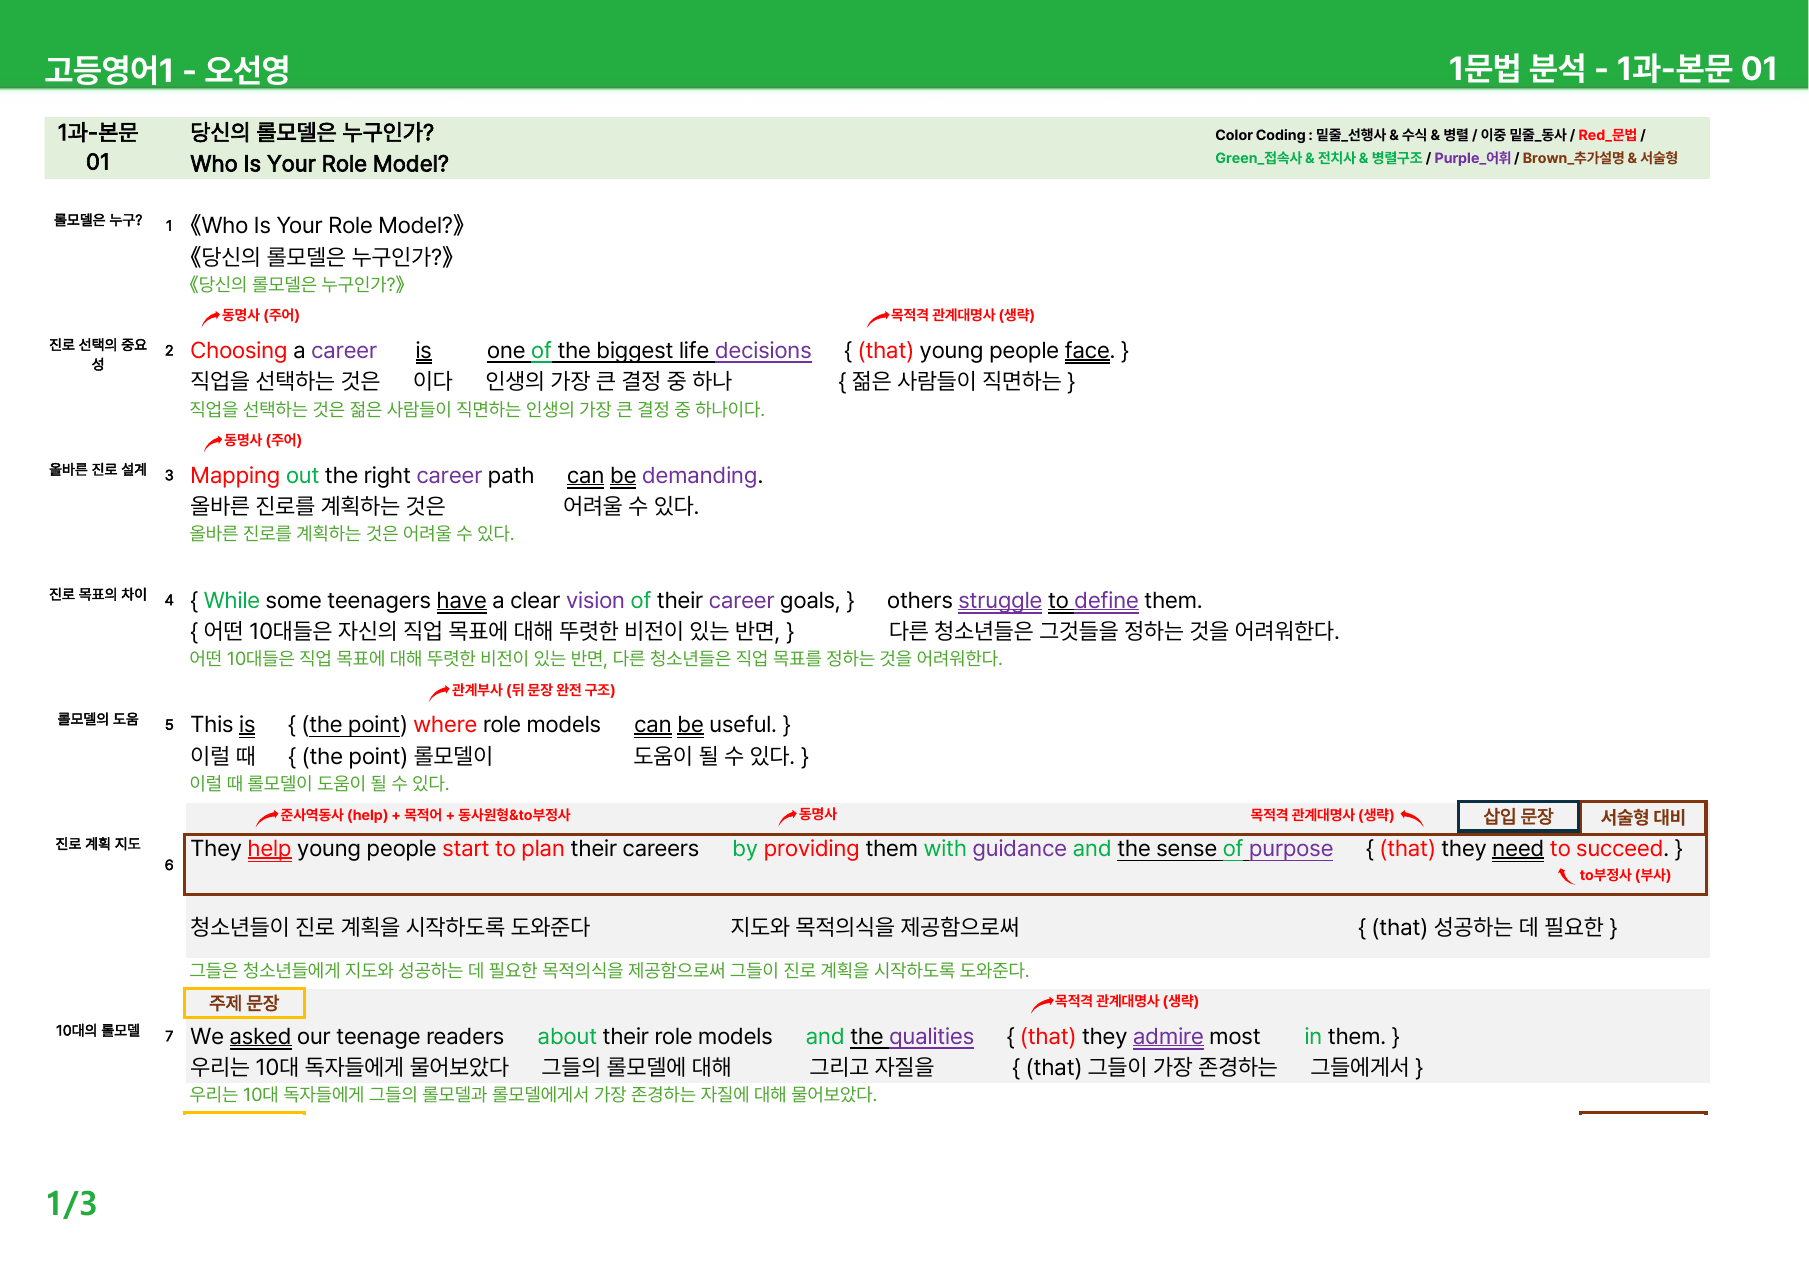Click the '서술형 대비' box label beside '삽입 문장'
The width and height of the screenshot is (1809, 1279).
pos(1643,817)
